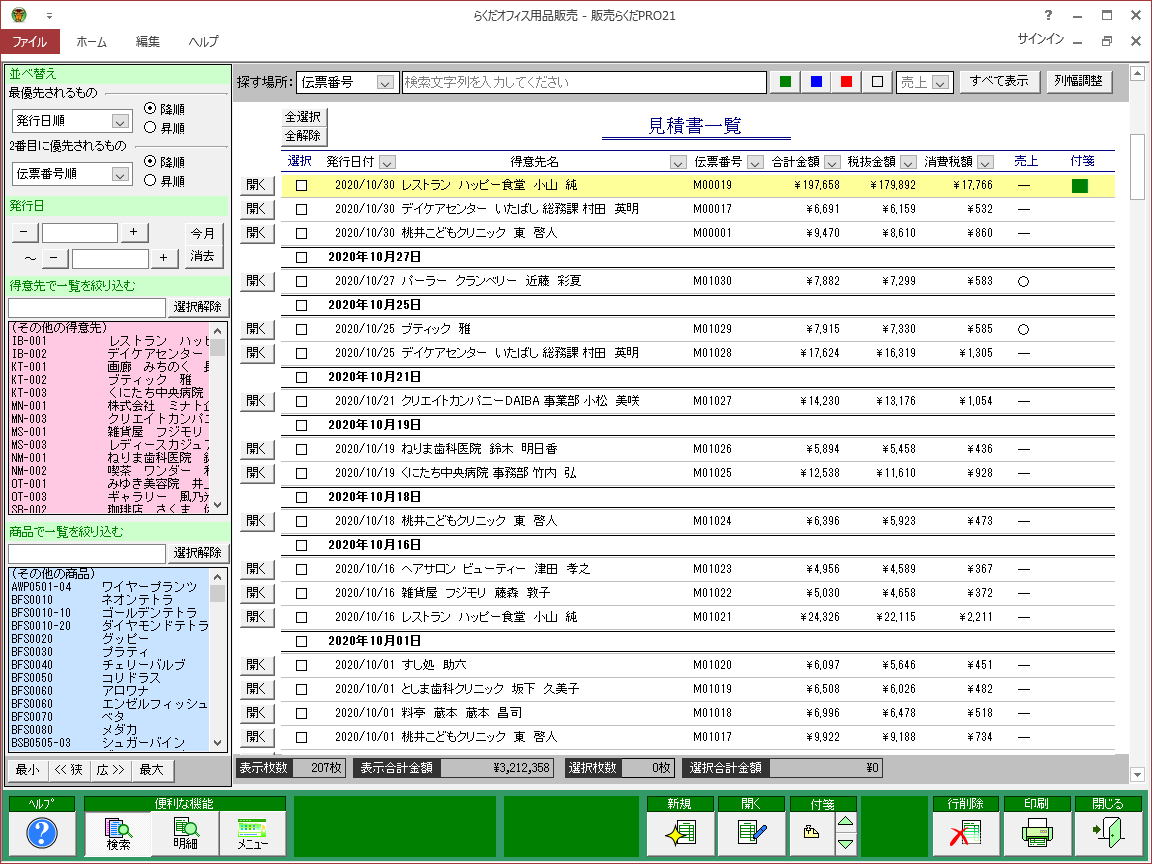Select checkbox for M01027 row
The width and height of the screenshot is (1152, 864).
point(301,401)
